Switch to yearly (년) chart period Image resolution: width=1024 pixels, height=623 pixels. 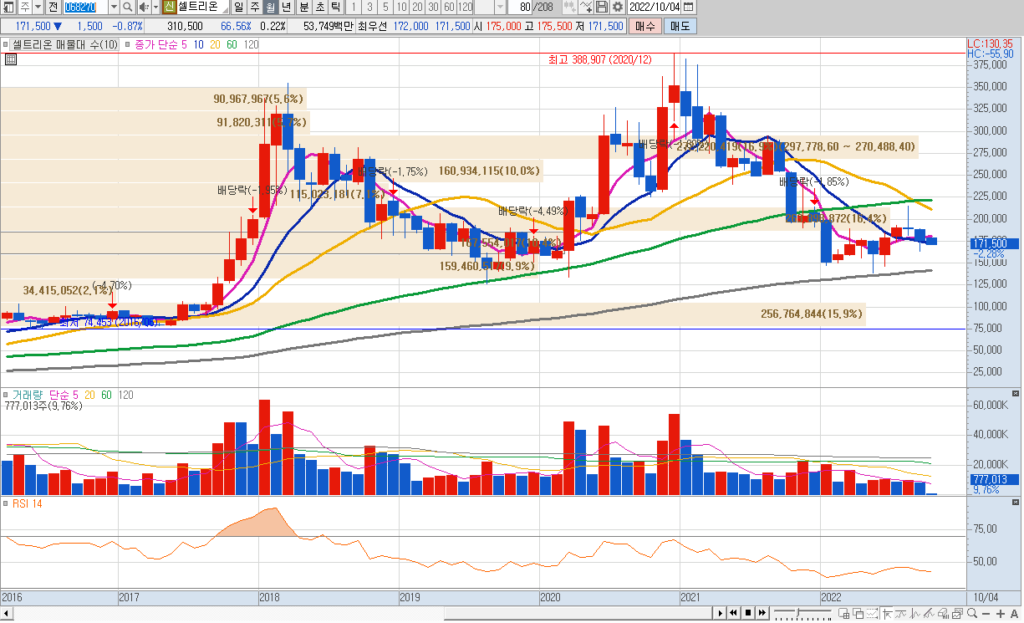[288, 7]
